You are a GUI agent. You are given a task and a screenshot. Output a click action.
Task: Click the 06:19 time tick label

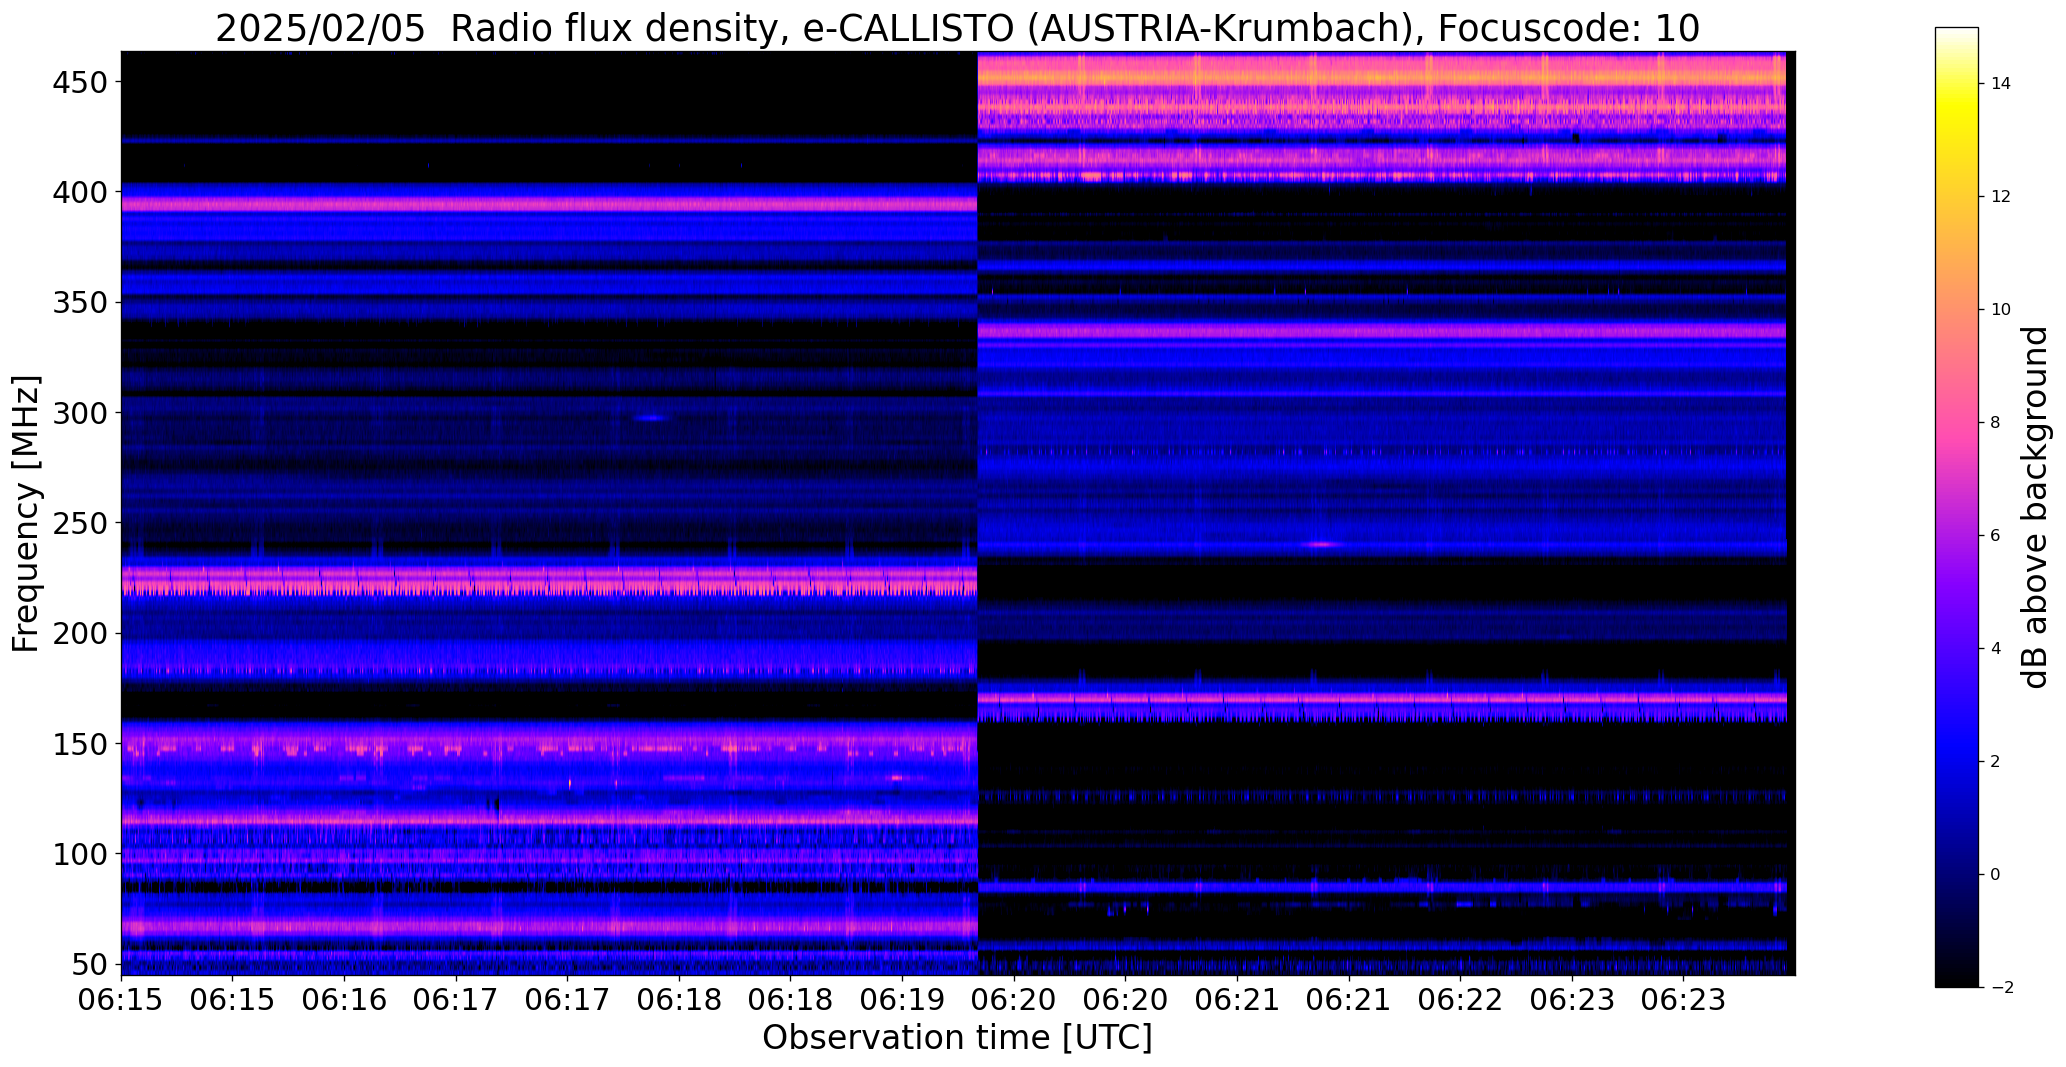(x=903, y=1000)
